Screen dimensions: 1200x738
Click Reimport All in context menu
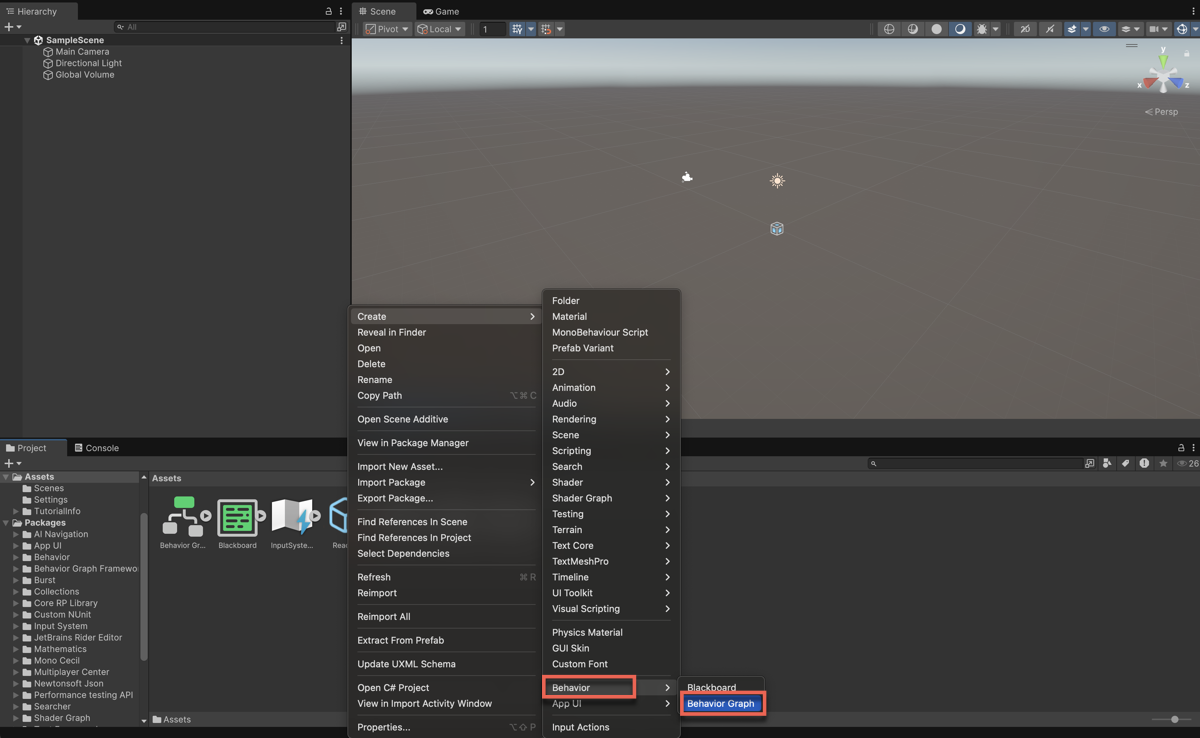coord(384,617)
